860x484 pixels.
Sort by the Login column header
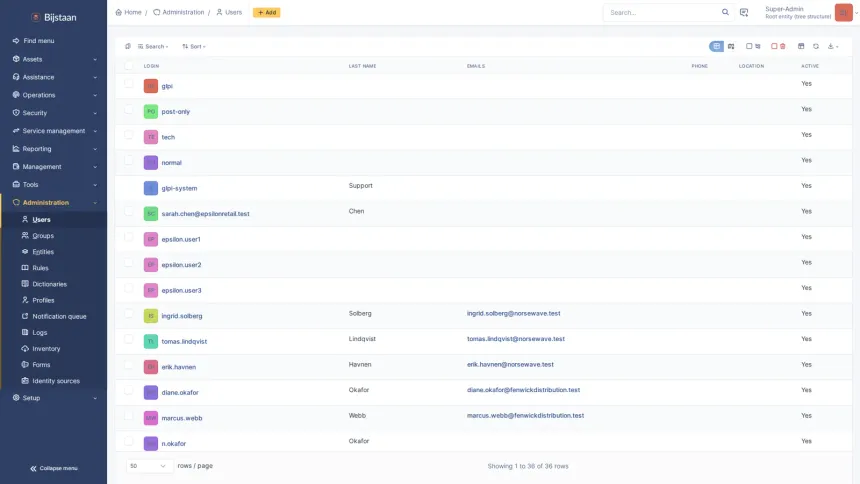pos(151,66)
